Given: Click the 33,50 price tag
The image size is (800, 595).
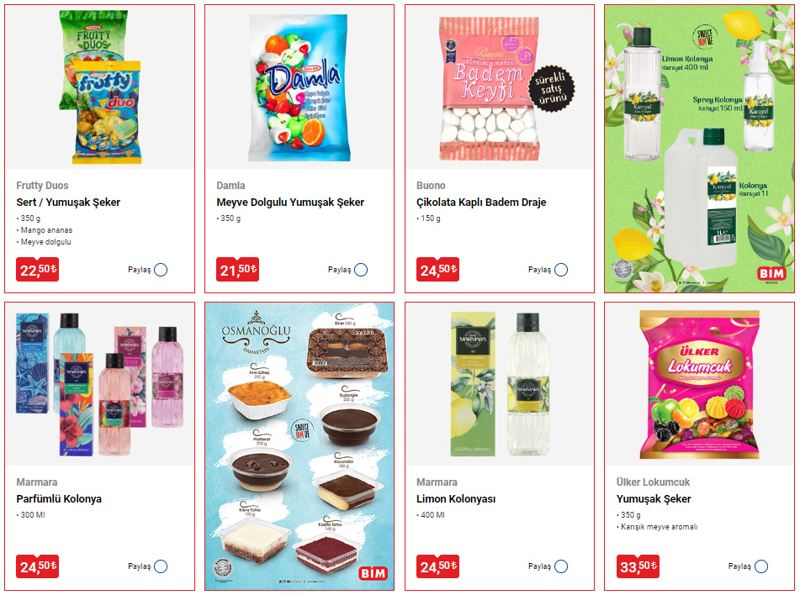Looking at the screenshot, I should point(637,566).
